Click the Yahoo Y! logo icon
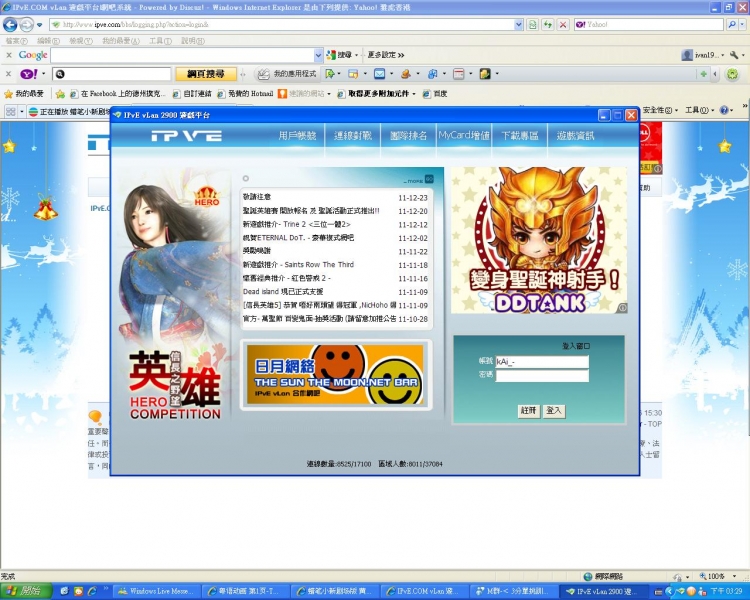750x600 pixels. tap(29, 74)
